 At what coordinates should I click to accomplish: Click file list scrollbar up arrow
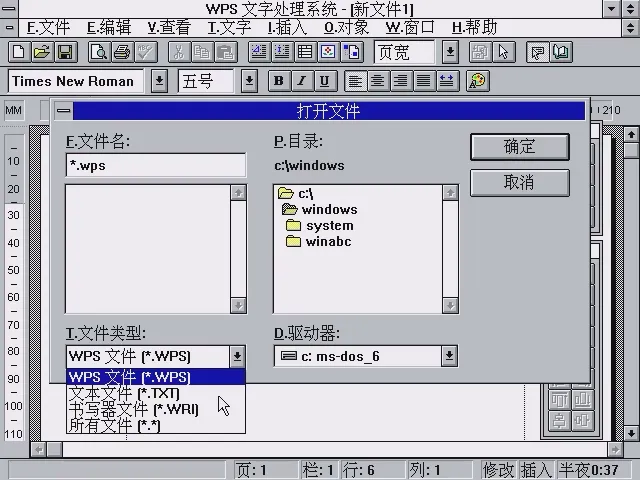point(238,193)
